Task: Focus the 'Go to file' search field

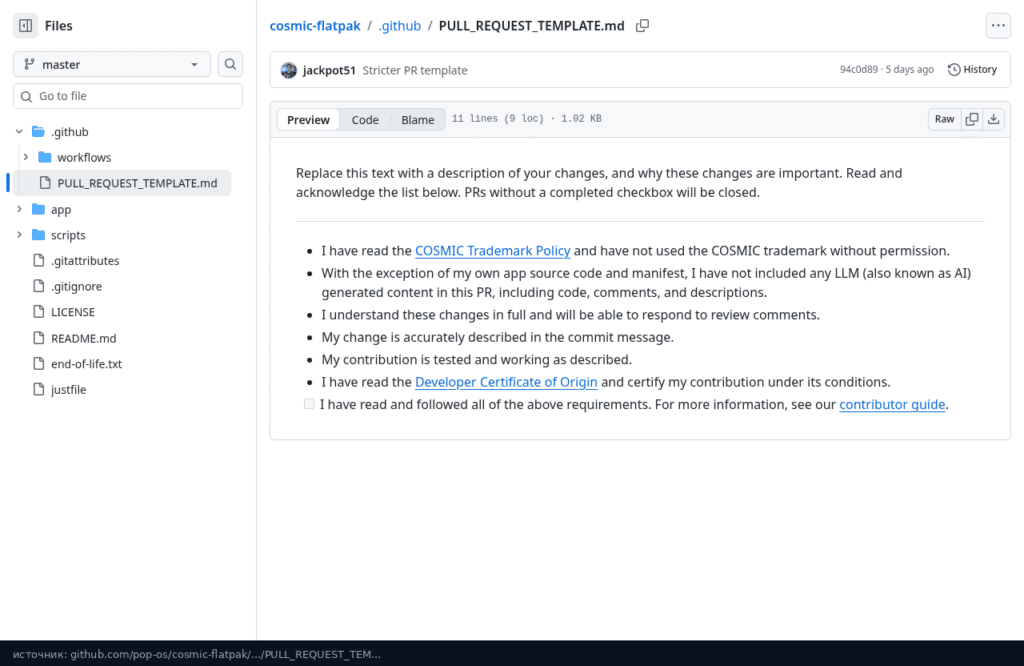Action: point(128,96)
